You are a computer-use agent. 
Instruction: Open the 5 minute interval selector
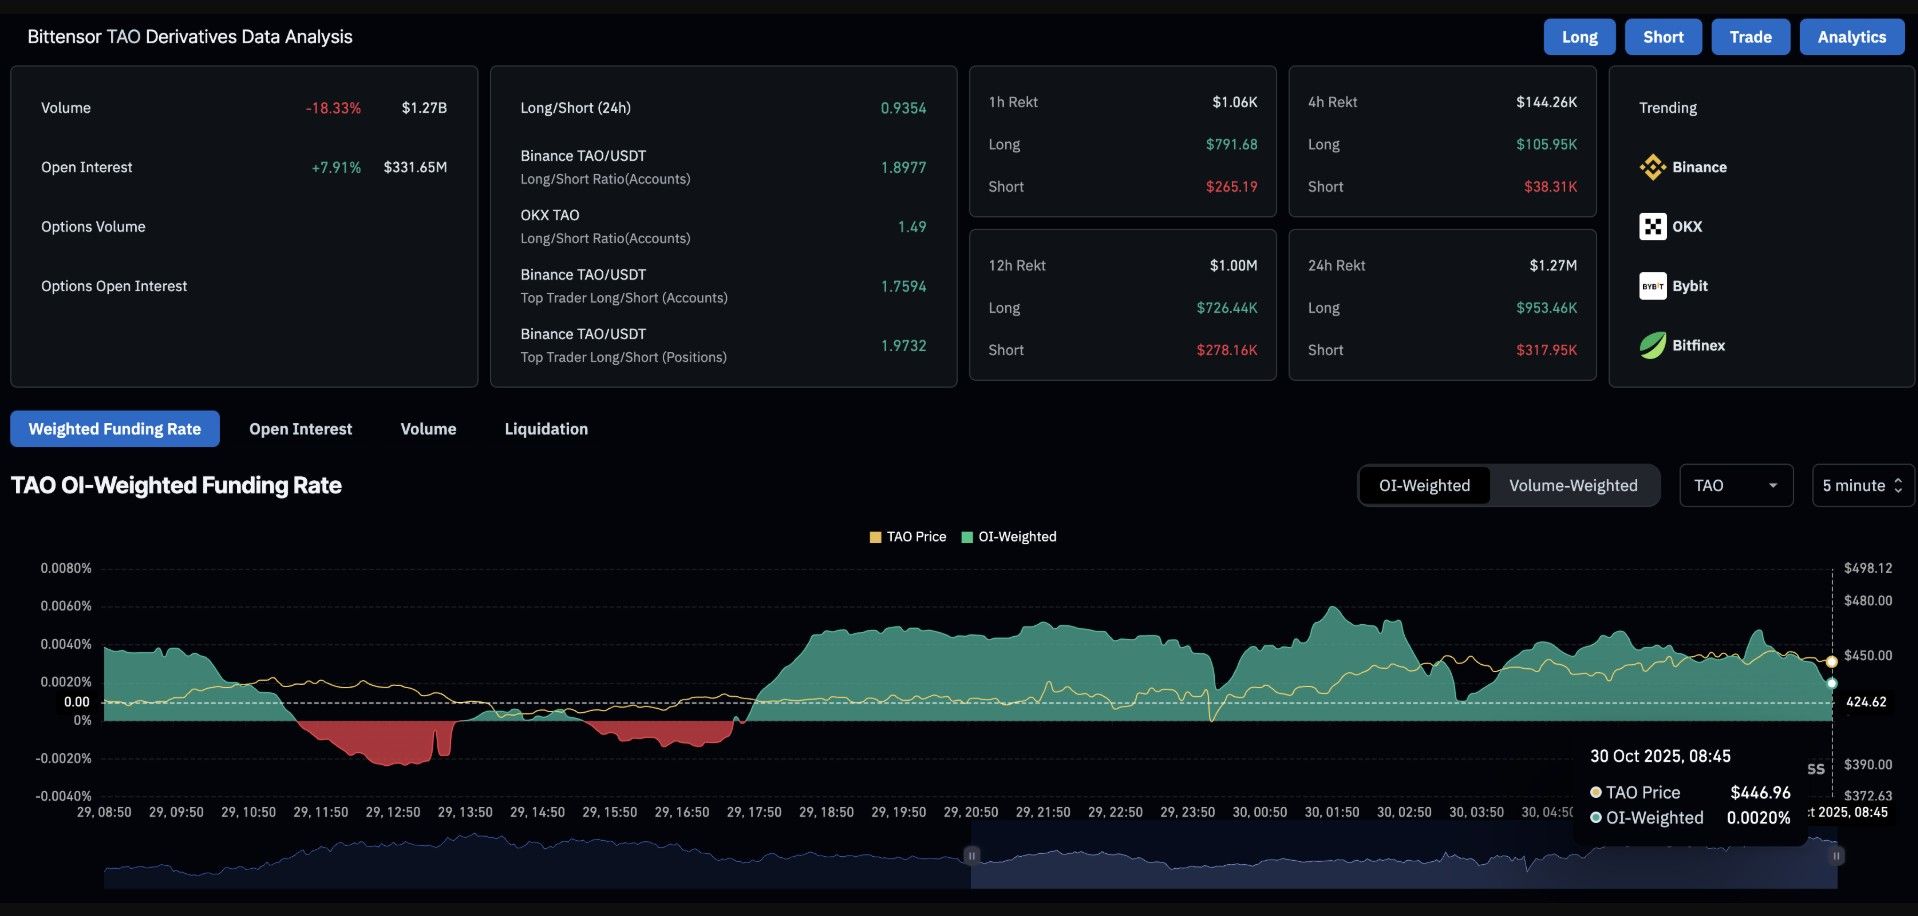[x=1862, y=486]
